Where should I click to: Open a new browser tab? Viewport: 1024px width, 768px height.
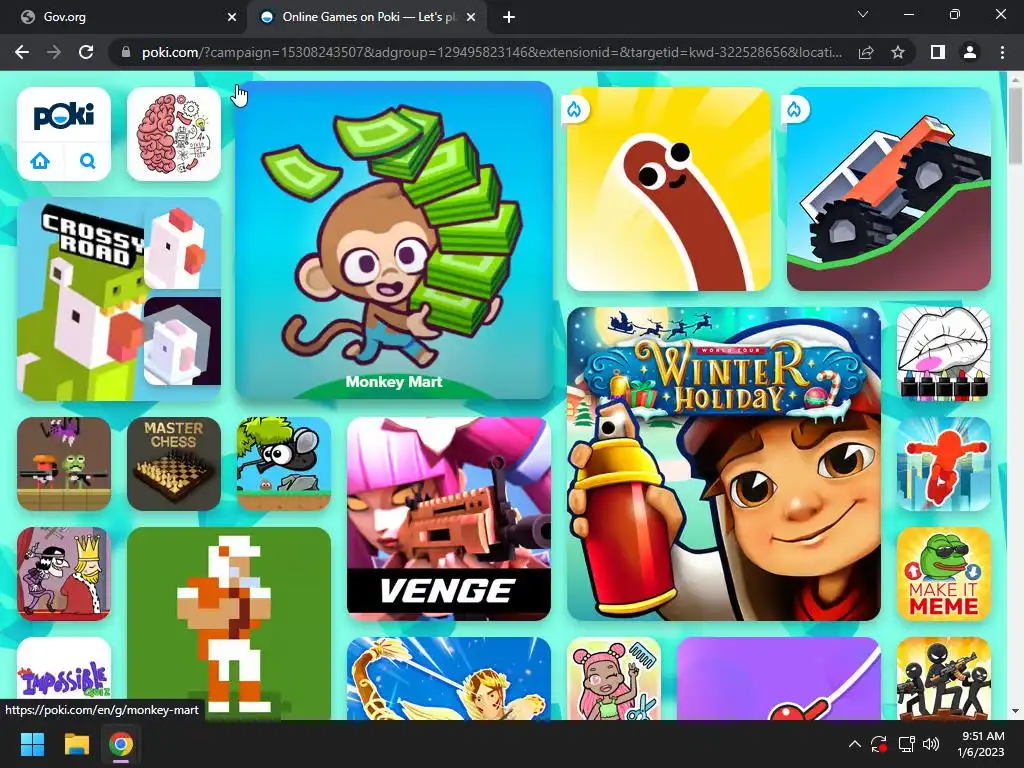coord(509,17)
